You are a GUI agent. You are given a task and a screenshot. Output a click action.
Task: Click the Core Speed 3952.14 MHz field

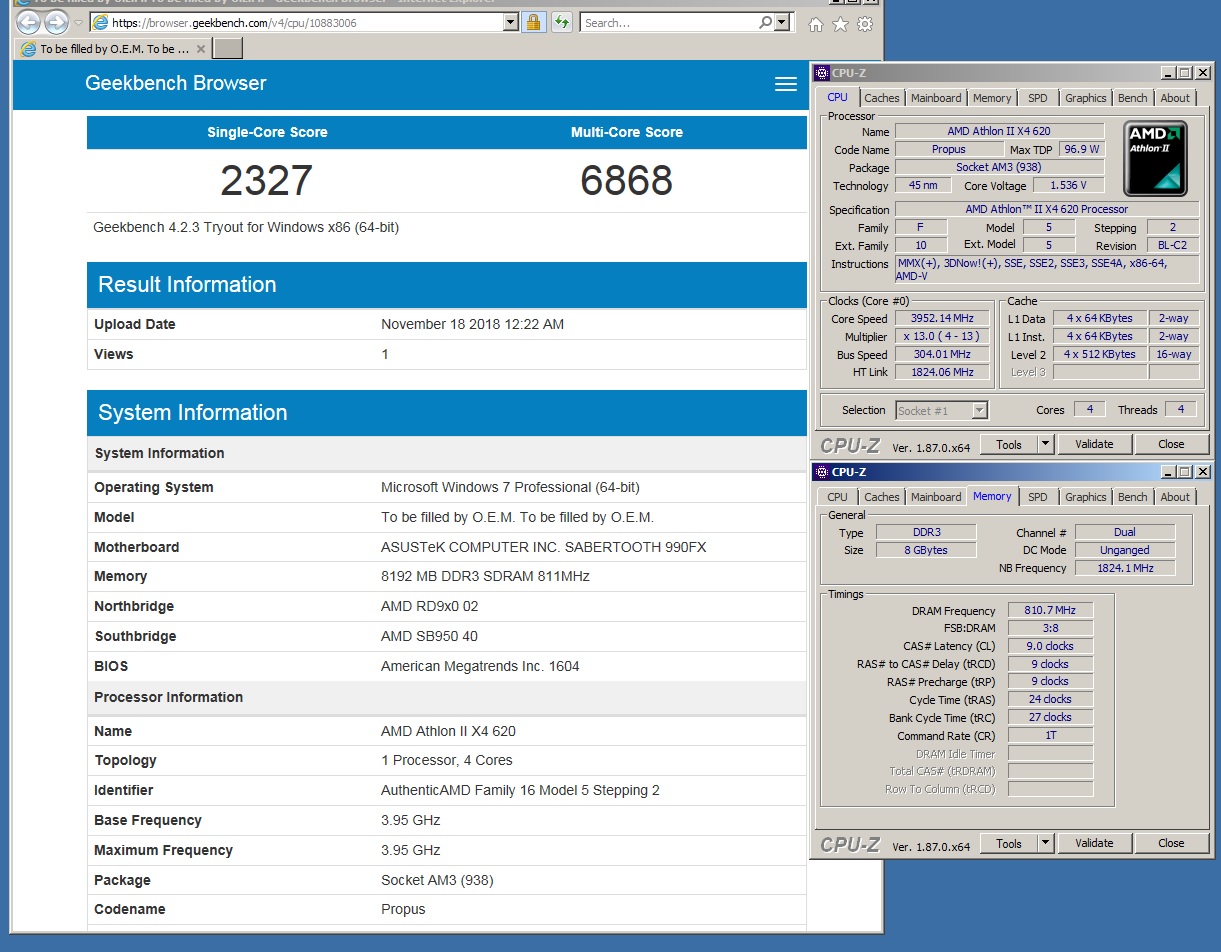[x=940, y=318]
